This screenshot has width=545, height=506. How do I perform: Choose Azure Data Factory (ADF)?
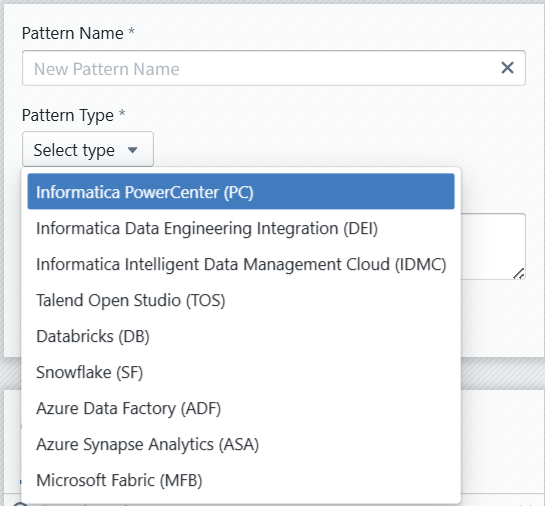pyautogui.click(x=241, y=408)
